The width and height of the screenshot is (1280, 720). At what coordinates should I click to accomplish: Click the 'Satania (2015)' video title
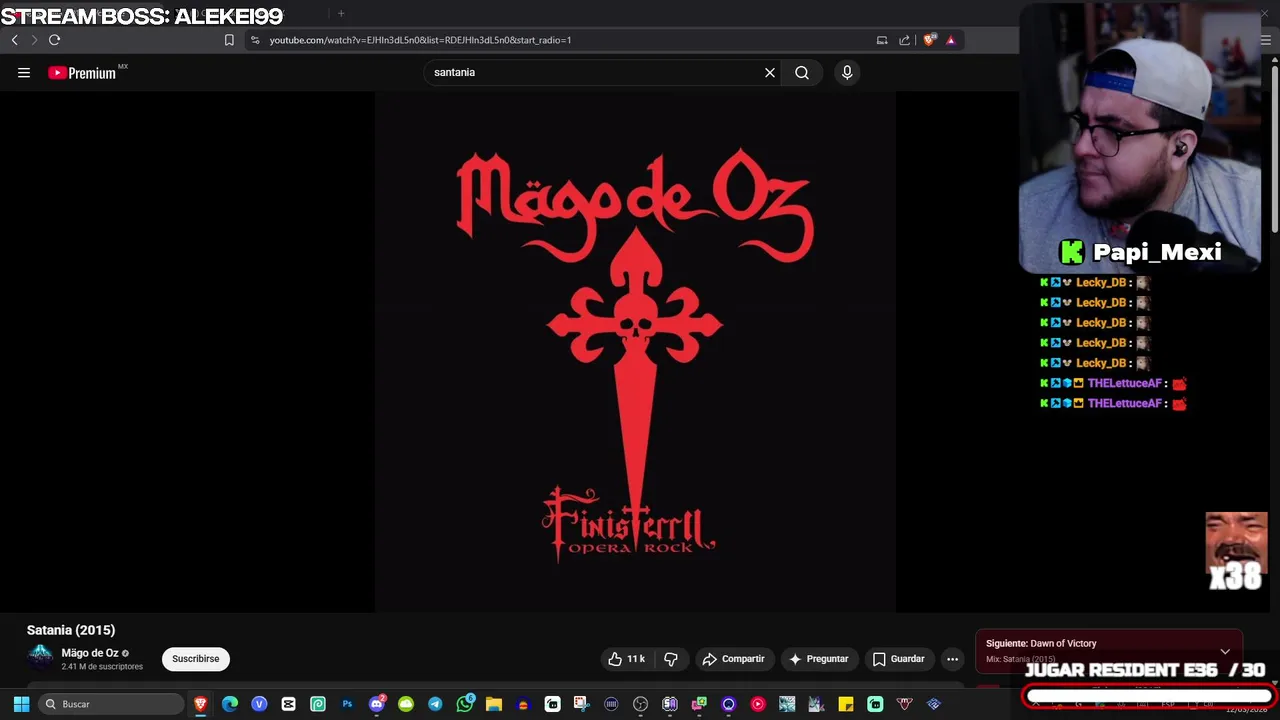(x=71, y=630)
